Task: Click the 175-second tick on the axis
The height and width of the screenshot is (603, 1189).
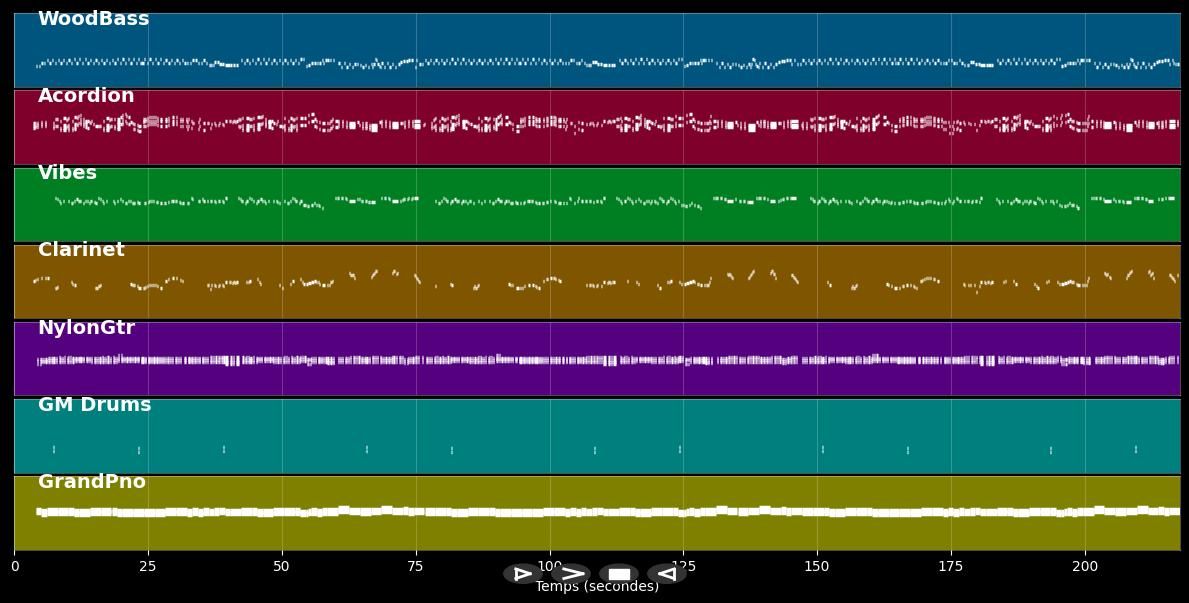Action: 951,566
